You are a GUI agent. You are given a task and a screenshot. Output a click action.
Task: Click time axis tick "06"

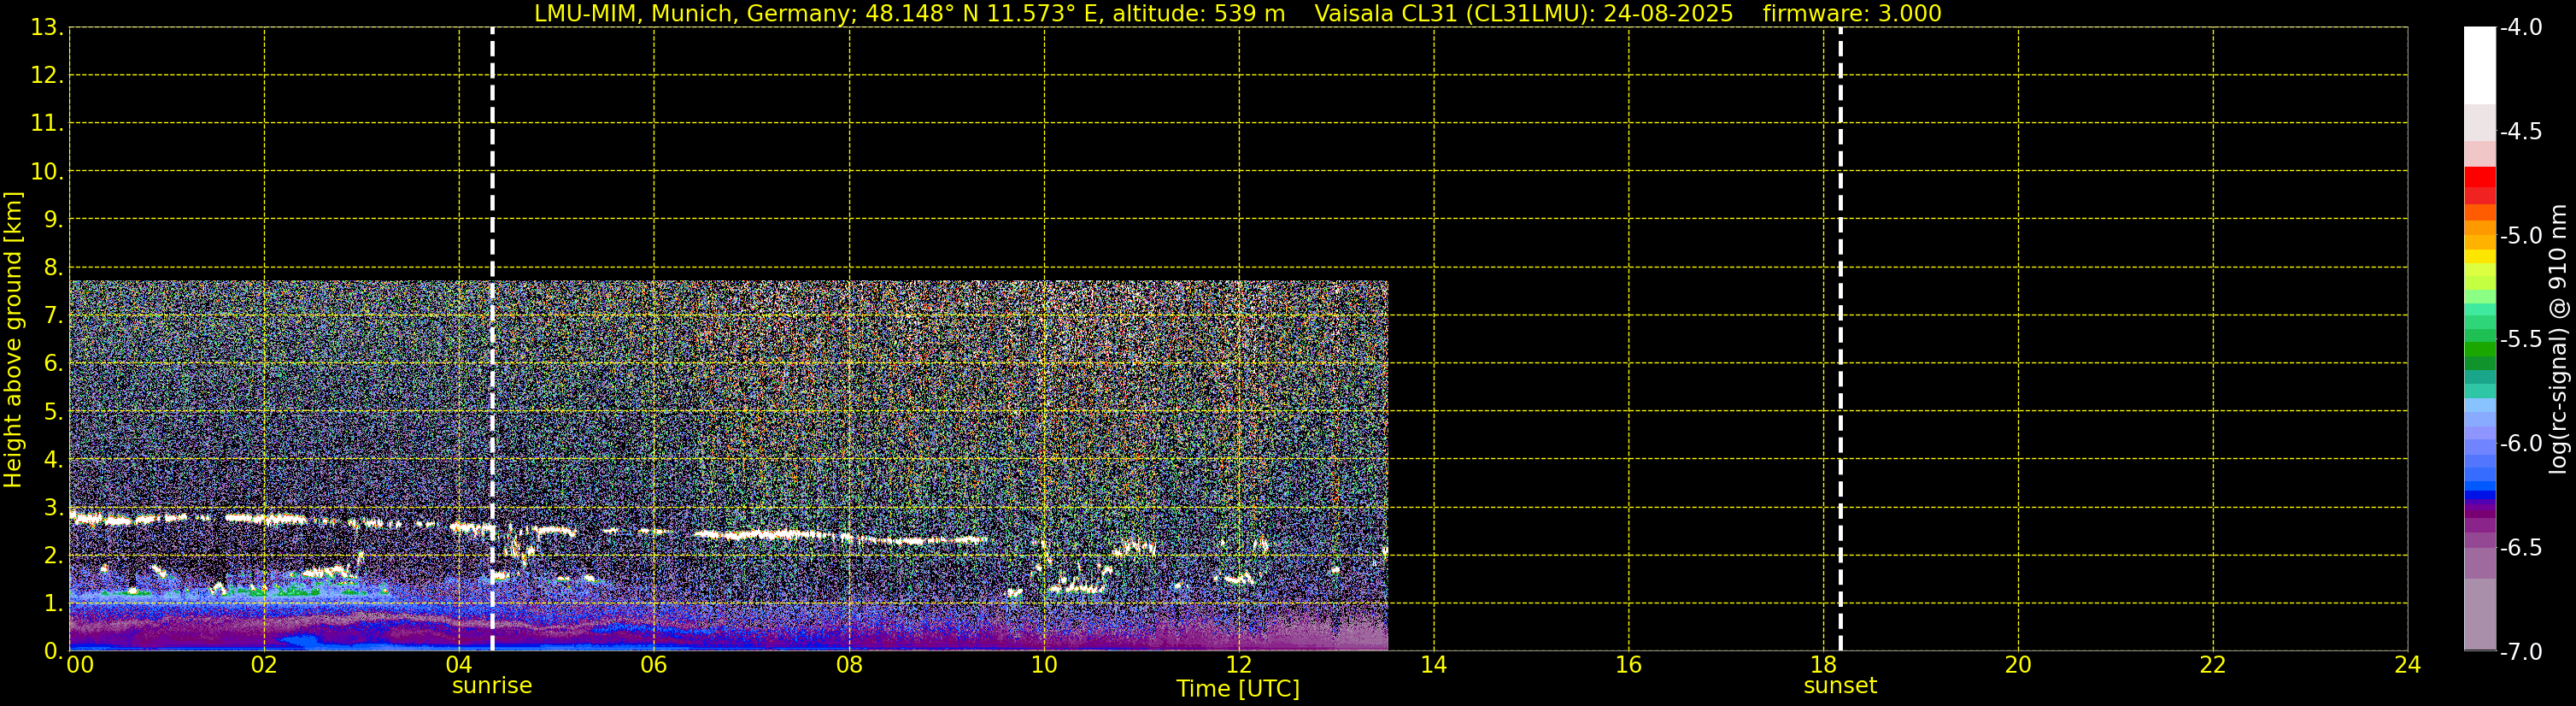coord(654,665)
